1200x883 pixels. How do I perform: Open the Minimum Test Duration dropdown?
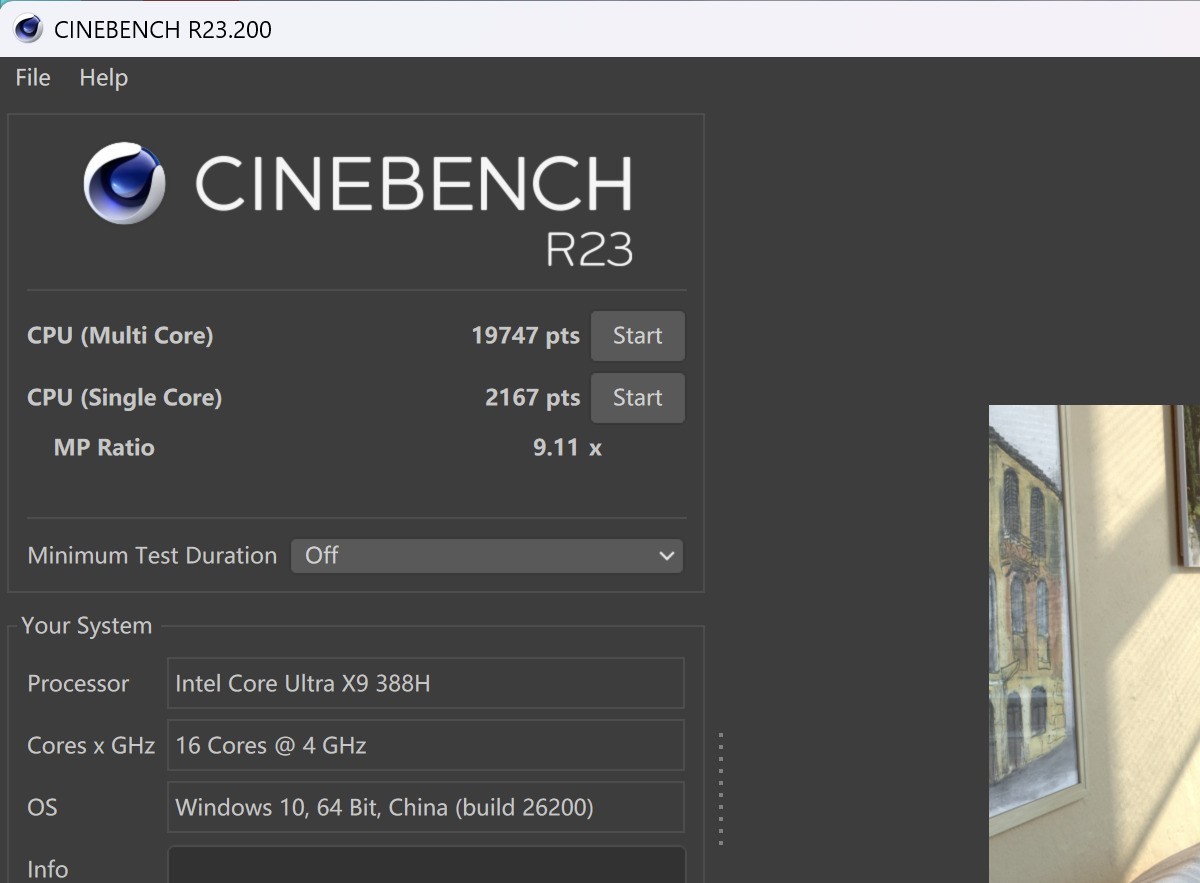click(x=486, y=556)
